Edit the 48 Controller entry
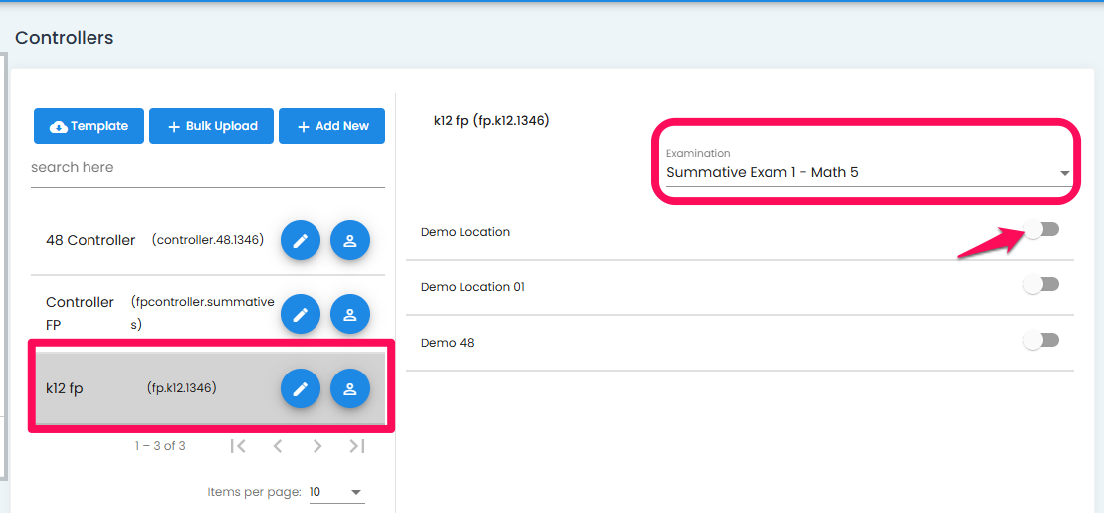 click(x=301, y=241)
